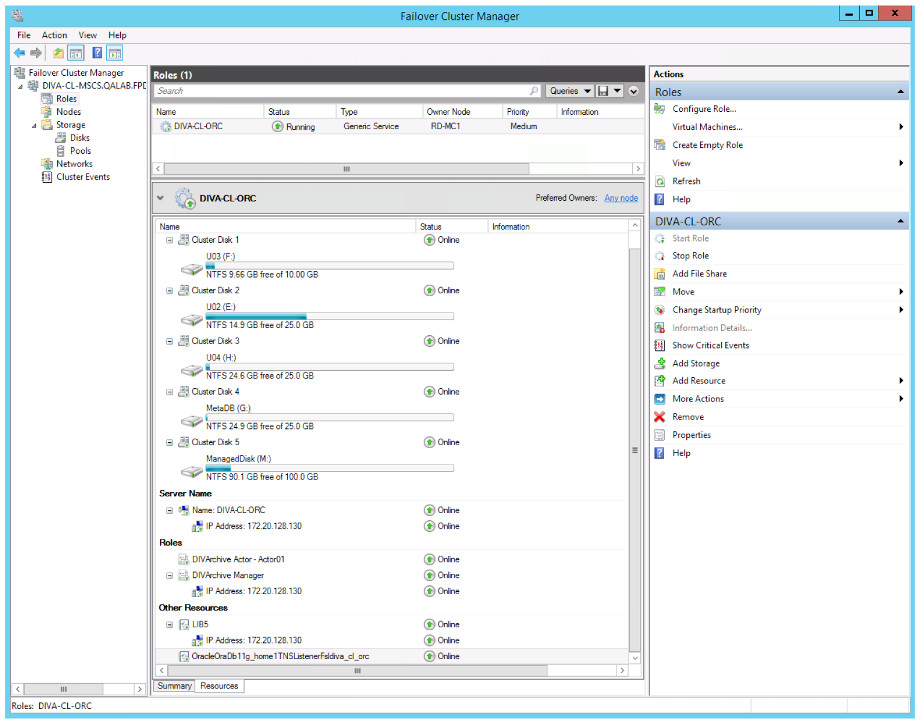Image resolution: width=920 pixels, height=724 pixels.
Task: Collapse the Storage node in tree
Action: (34, 126)
